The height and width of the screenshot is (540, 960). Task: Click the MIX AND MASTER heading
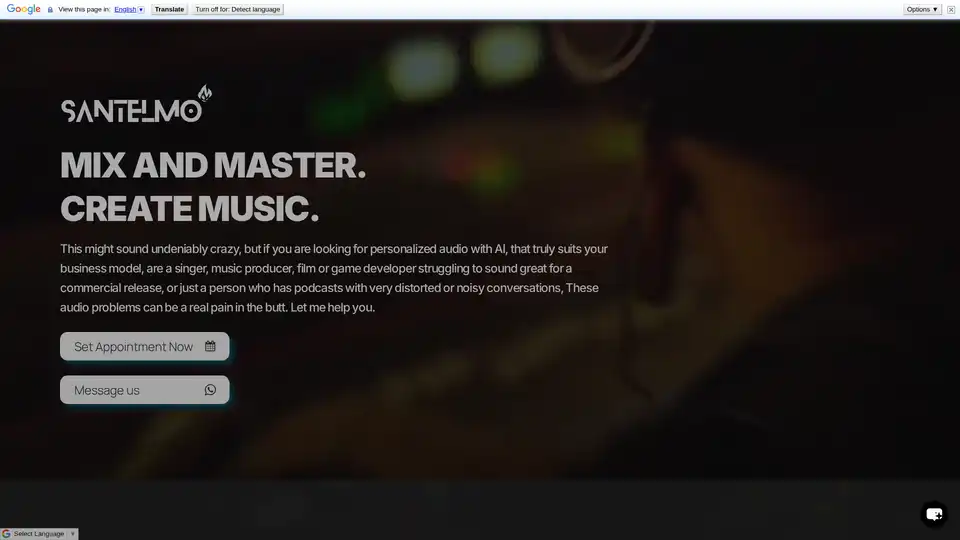click(213, 165)
